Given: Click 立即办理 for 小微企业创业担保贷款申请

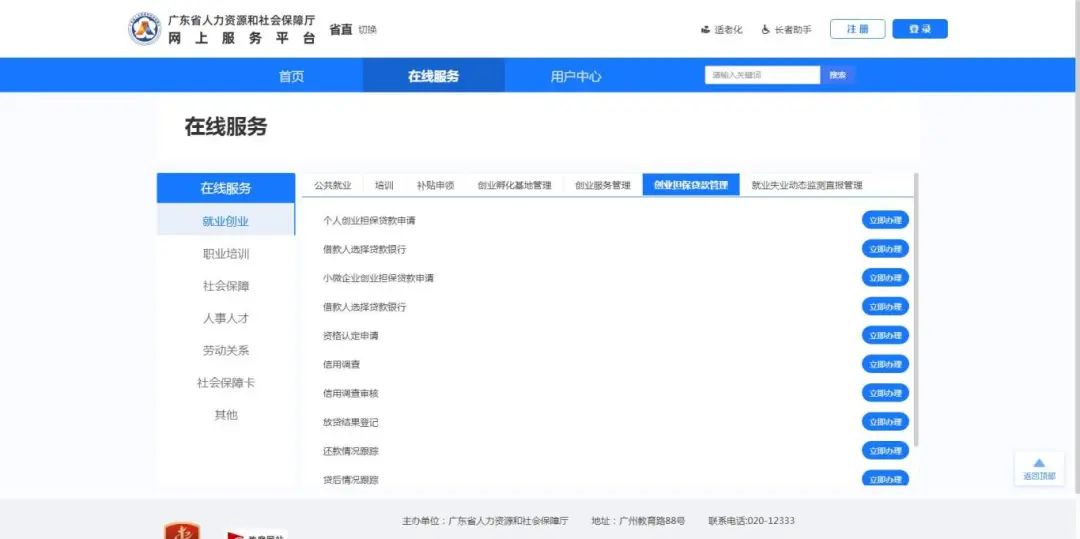Looking at the screenshot, I should click(885, 277).
